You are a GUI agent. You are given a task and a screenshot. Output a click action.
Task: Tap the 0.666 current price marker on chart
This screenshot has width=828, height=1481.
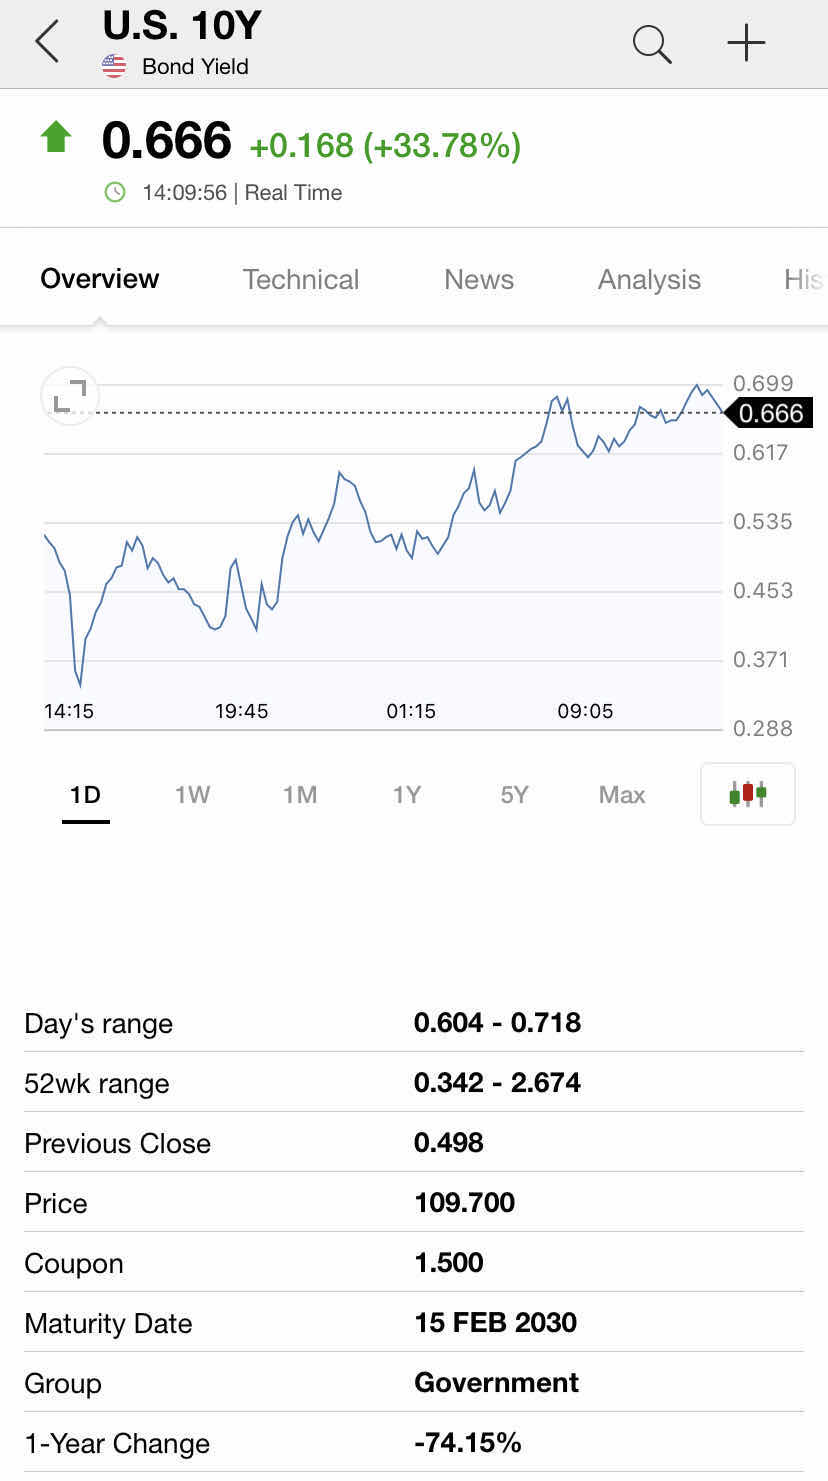768,413
